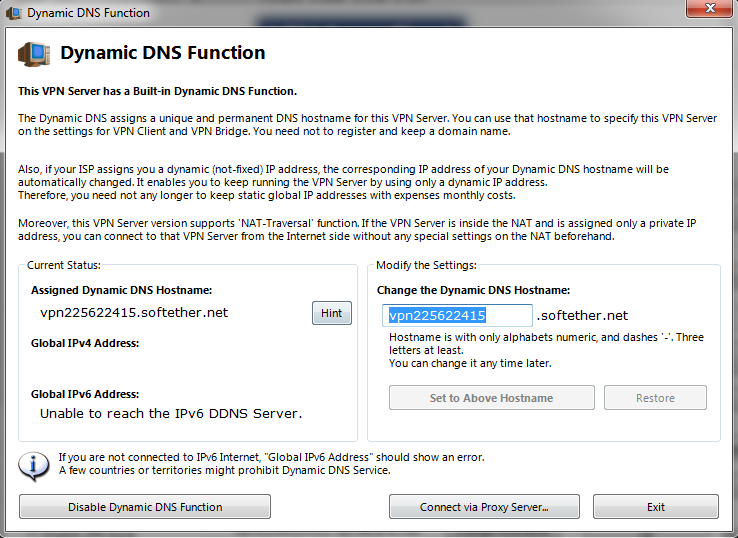Image resolution: width=738 pixels, height=538 pixels.
Task: Click the Hint button beside the hostname
Action: click(x=332, y=313)
